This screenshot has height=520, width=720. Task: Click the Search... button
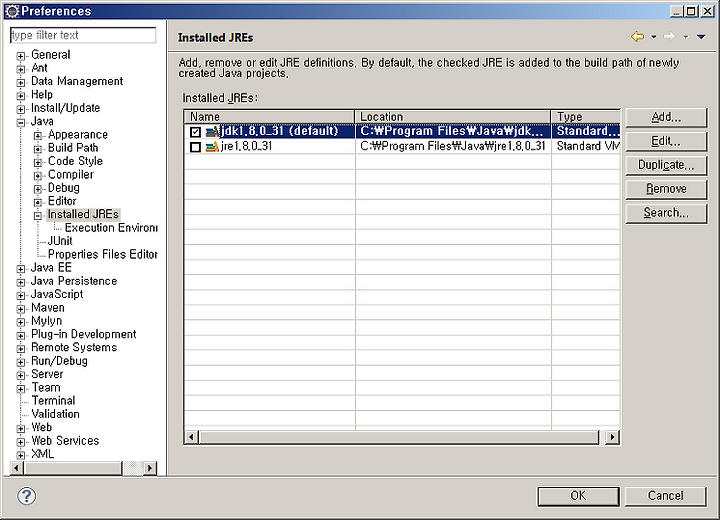pos(666,213)
